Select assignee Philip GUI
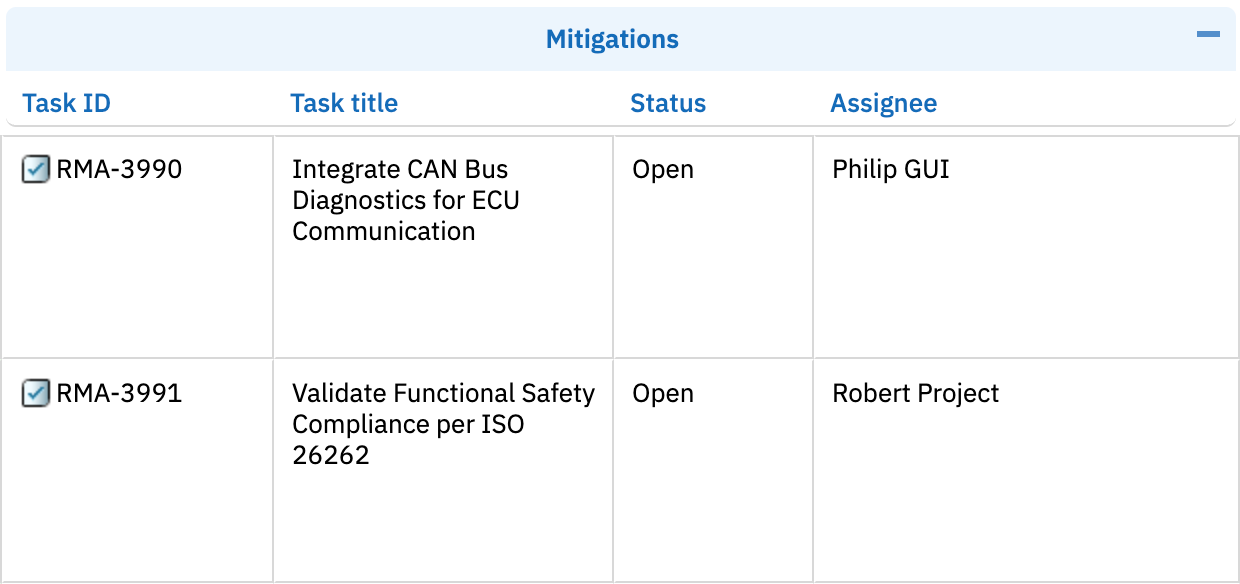 (x=891, y=170)
